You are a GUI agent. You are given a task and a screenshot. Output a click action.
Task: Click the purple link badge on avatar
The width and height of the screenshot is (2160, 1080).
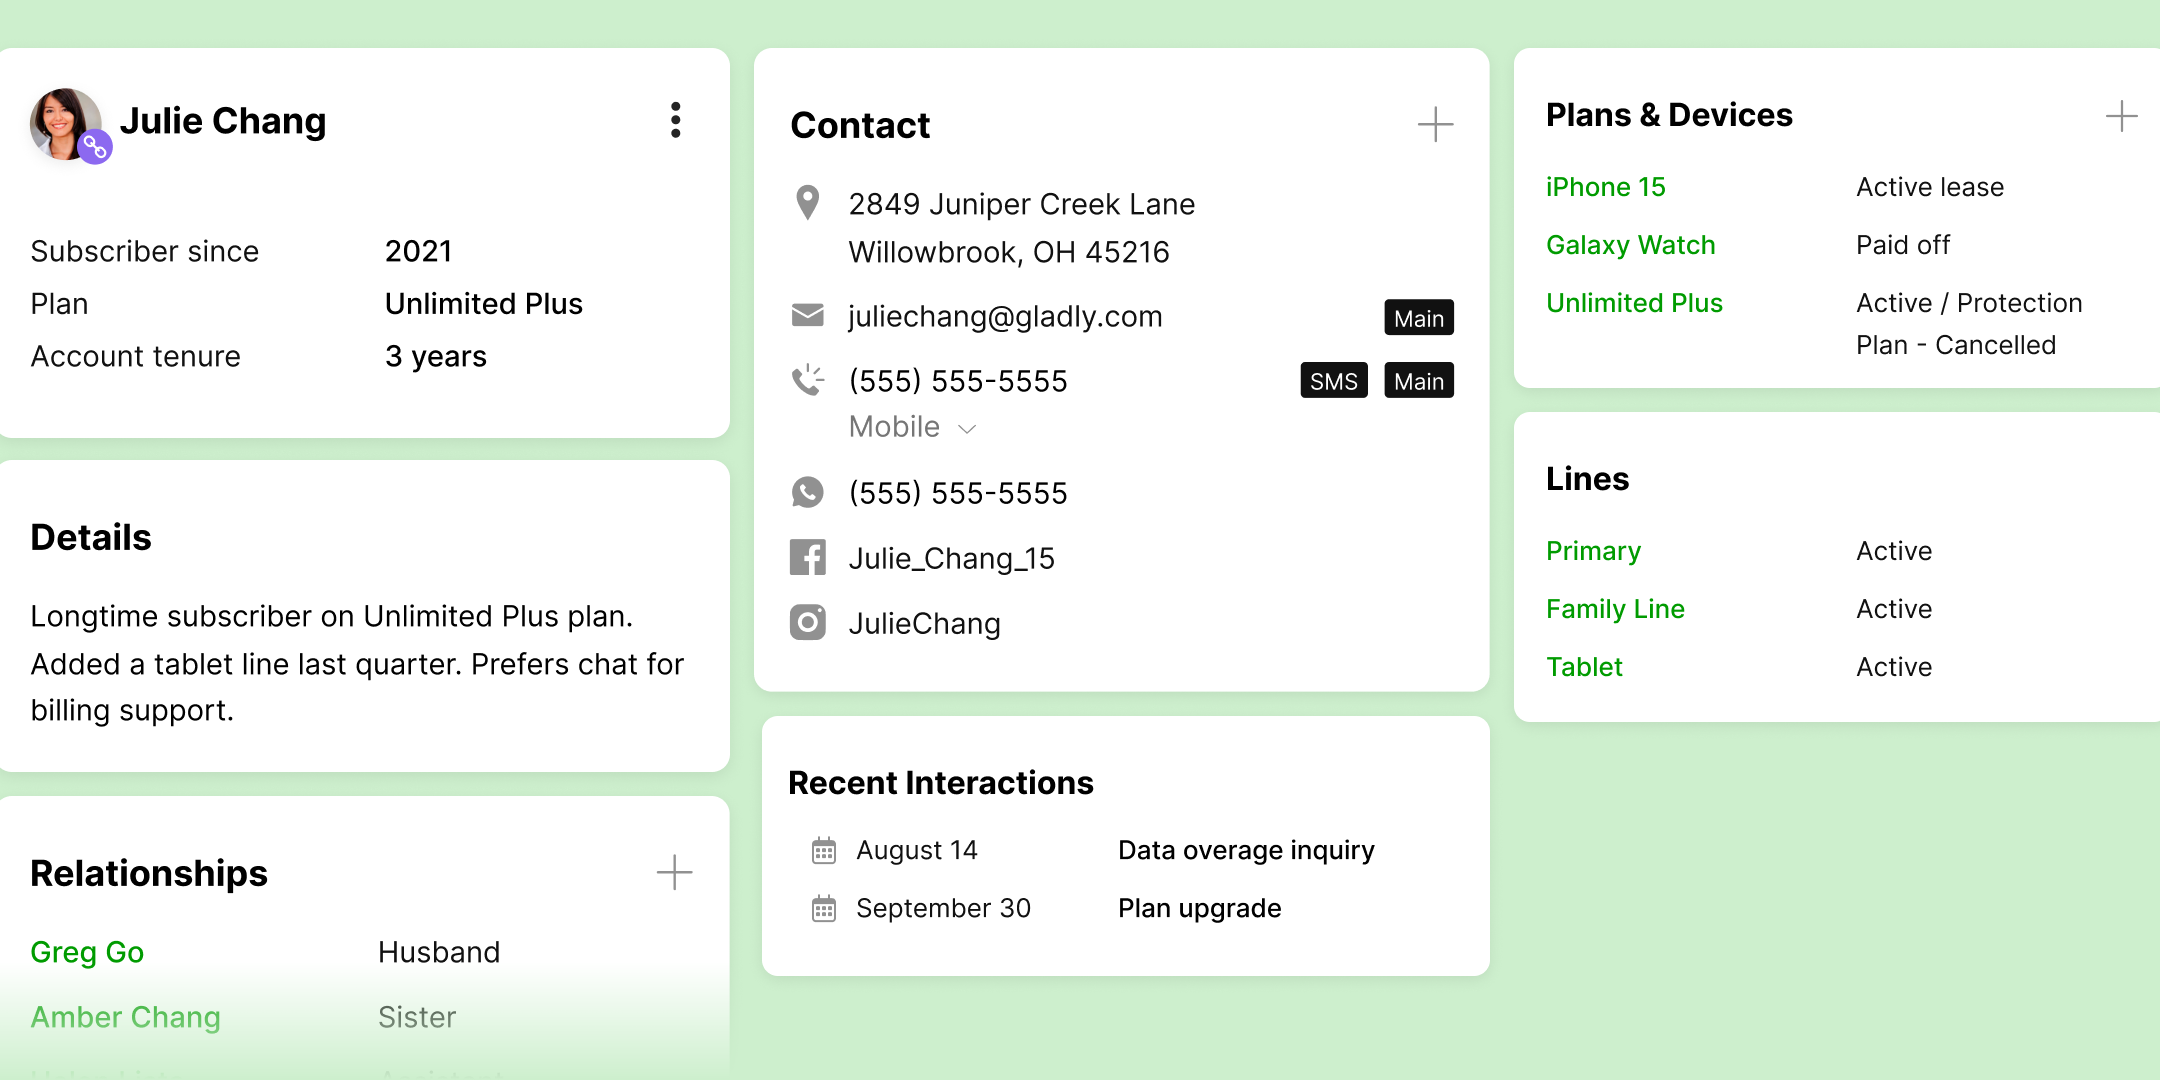pyautogui.click(x=95, y=148)
